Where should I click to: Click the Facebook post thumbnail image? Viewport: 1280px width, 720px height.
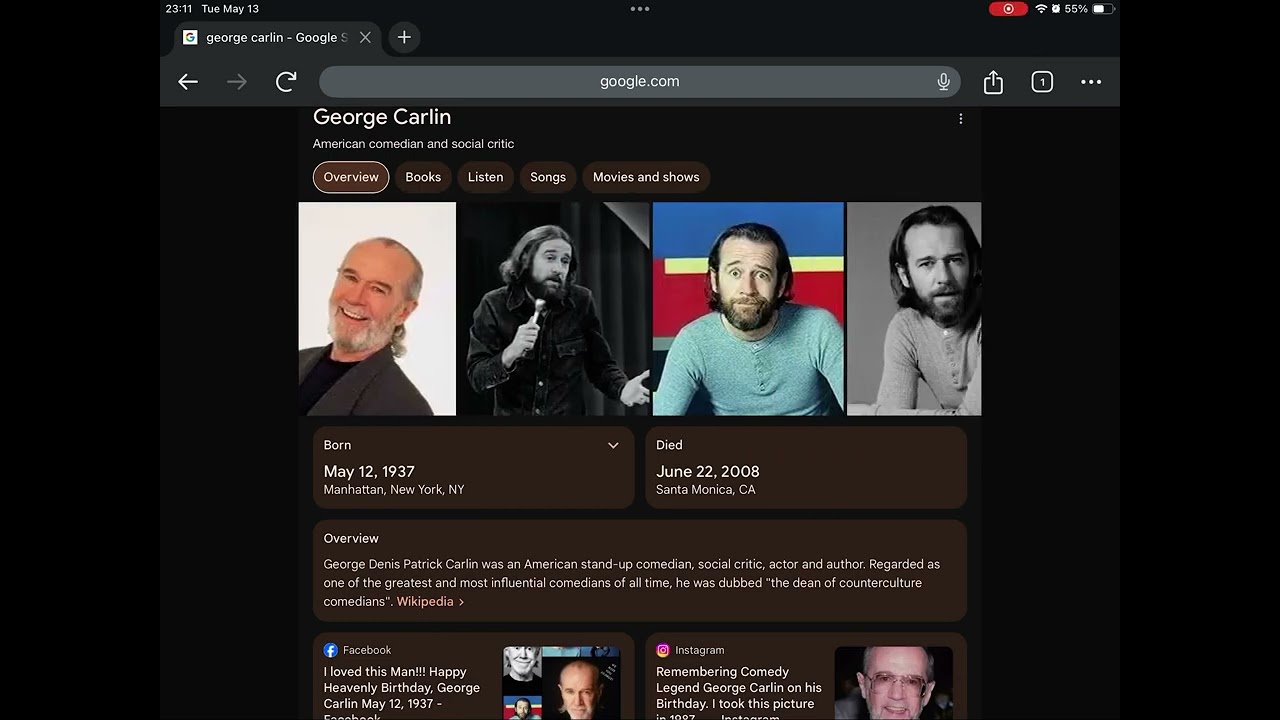(x=561, y=683)
